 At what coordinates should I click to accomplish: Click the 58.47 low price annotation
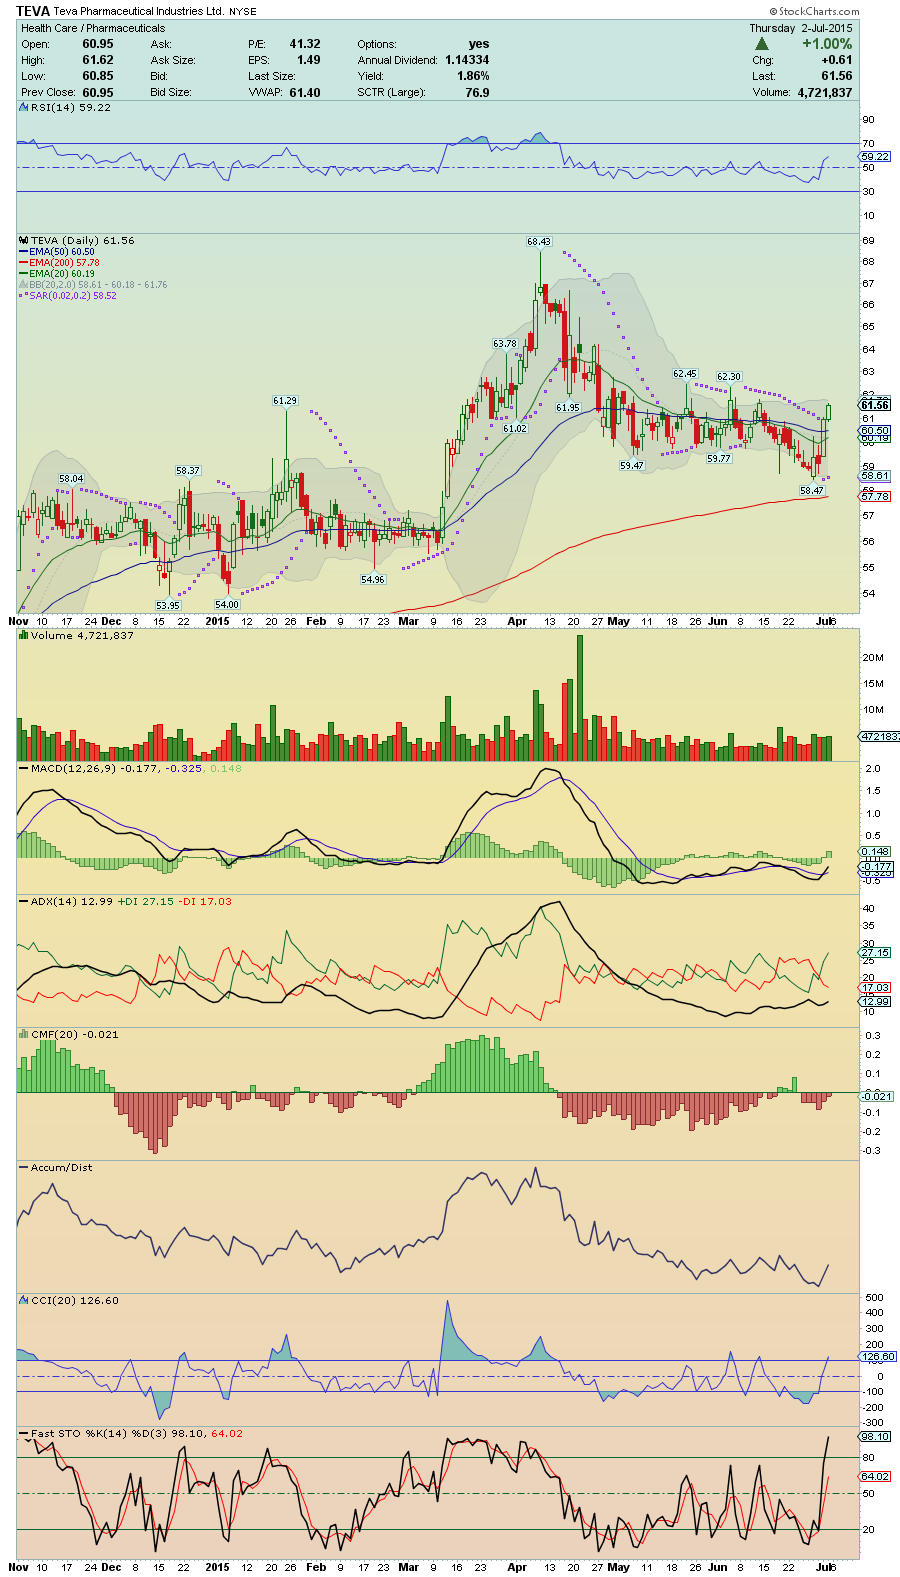click(x=811, y=491)
